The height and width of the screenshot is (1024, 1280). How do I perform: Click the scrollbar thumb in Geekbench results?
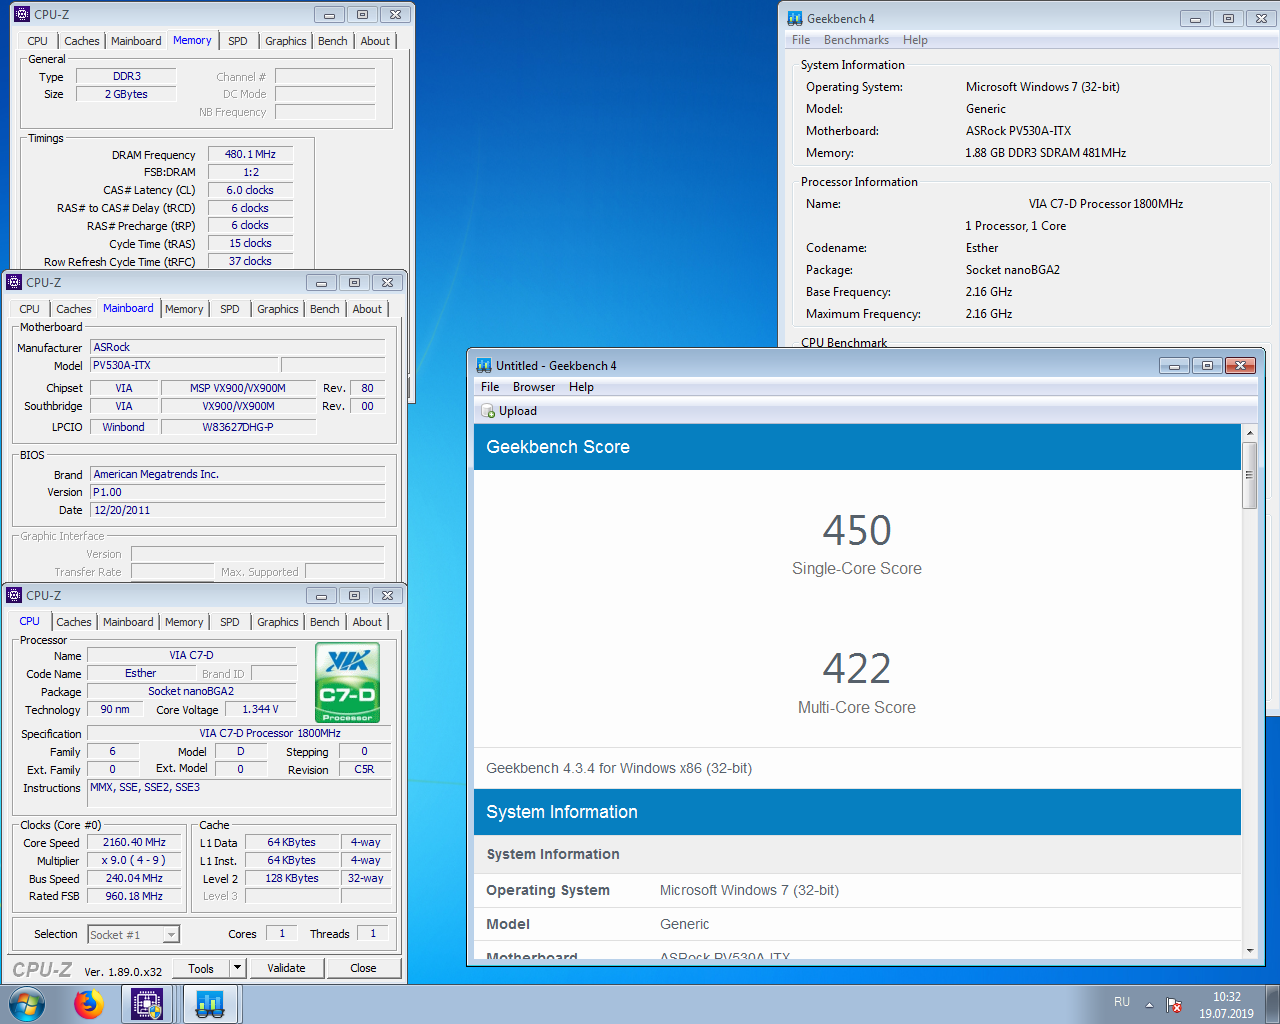pos(1249,475)
